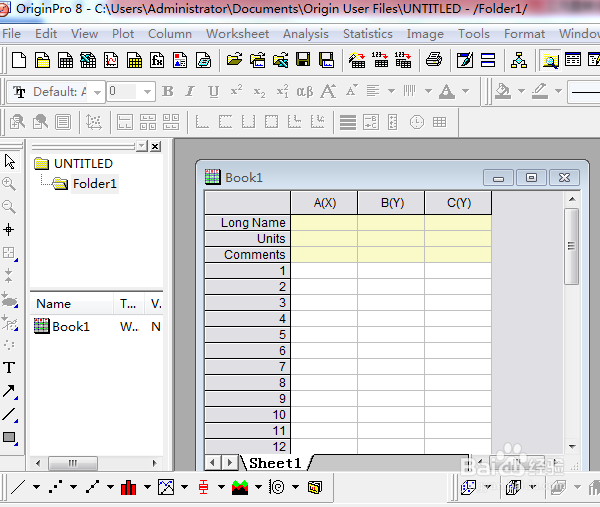Select the Rectangle drawing tool
This screenshot has width=600, height=507.
pyautogui.click(x=9, y=437)
